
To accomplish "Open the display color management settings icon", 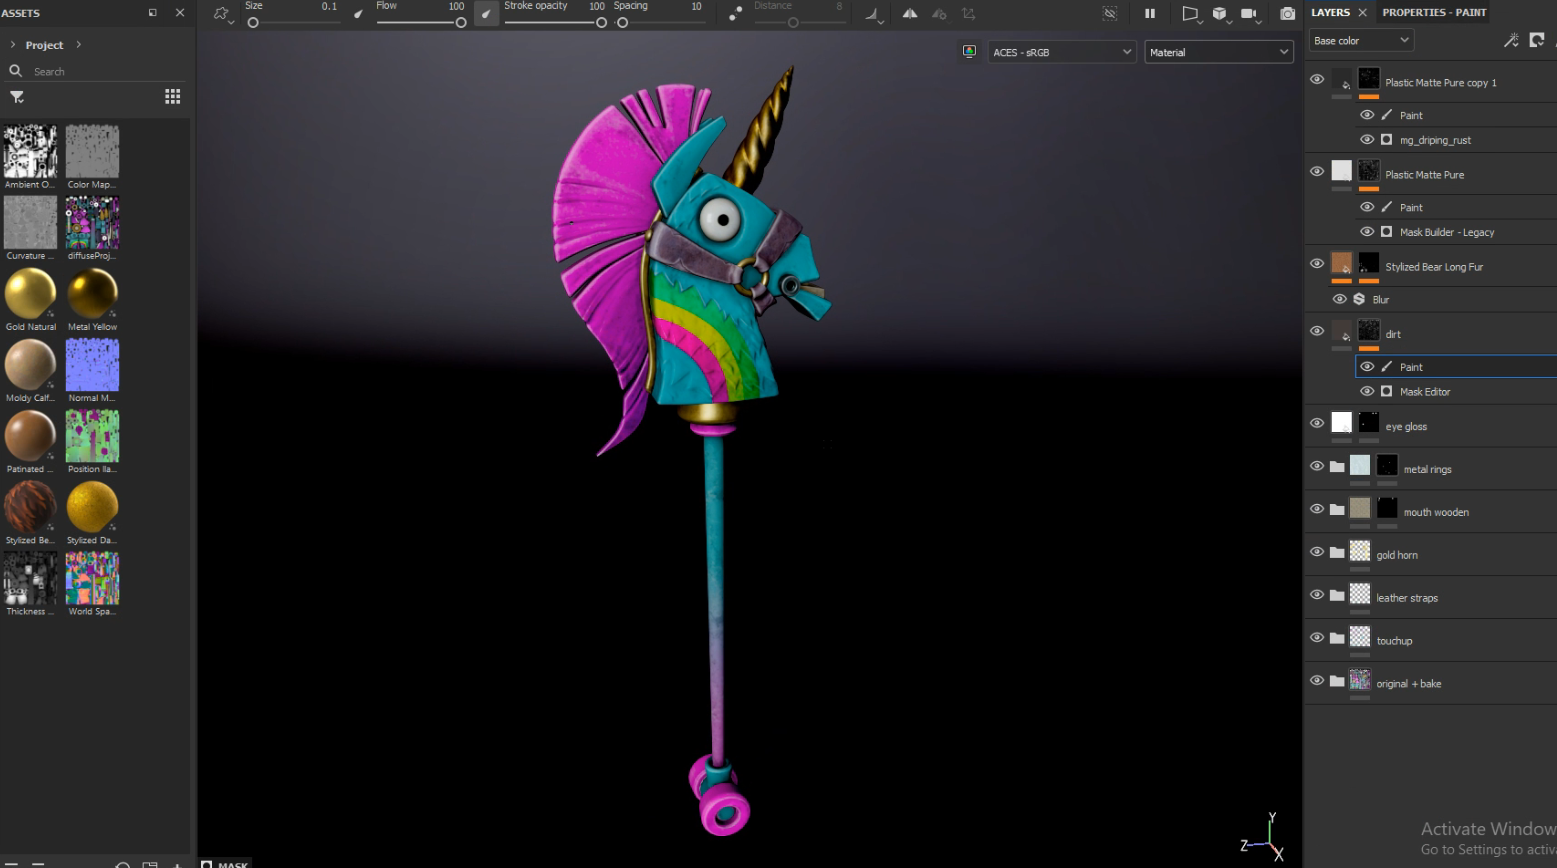I will point(968,51).
